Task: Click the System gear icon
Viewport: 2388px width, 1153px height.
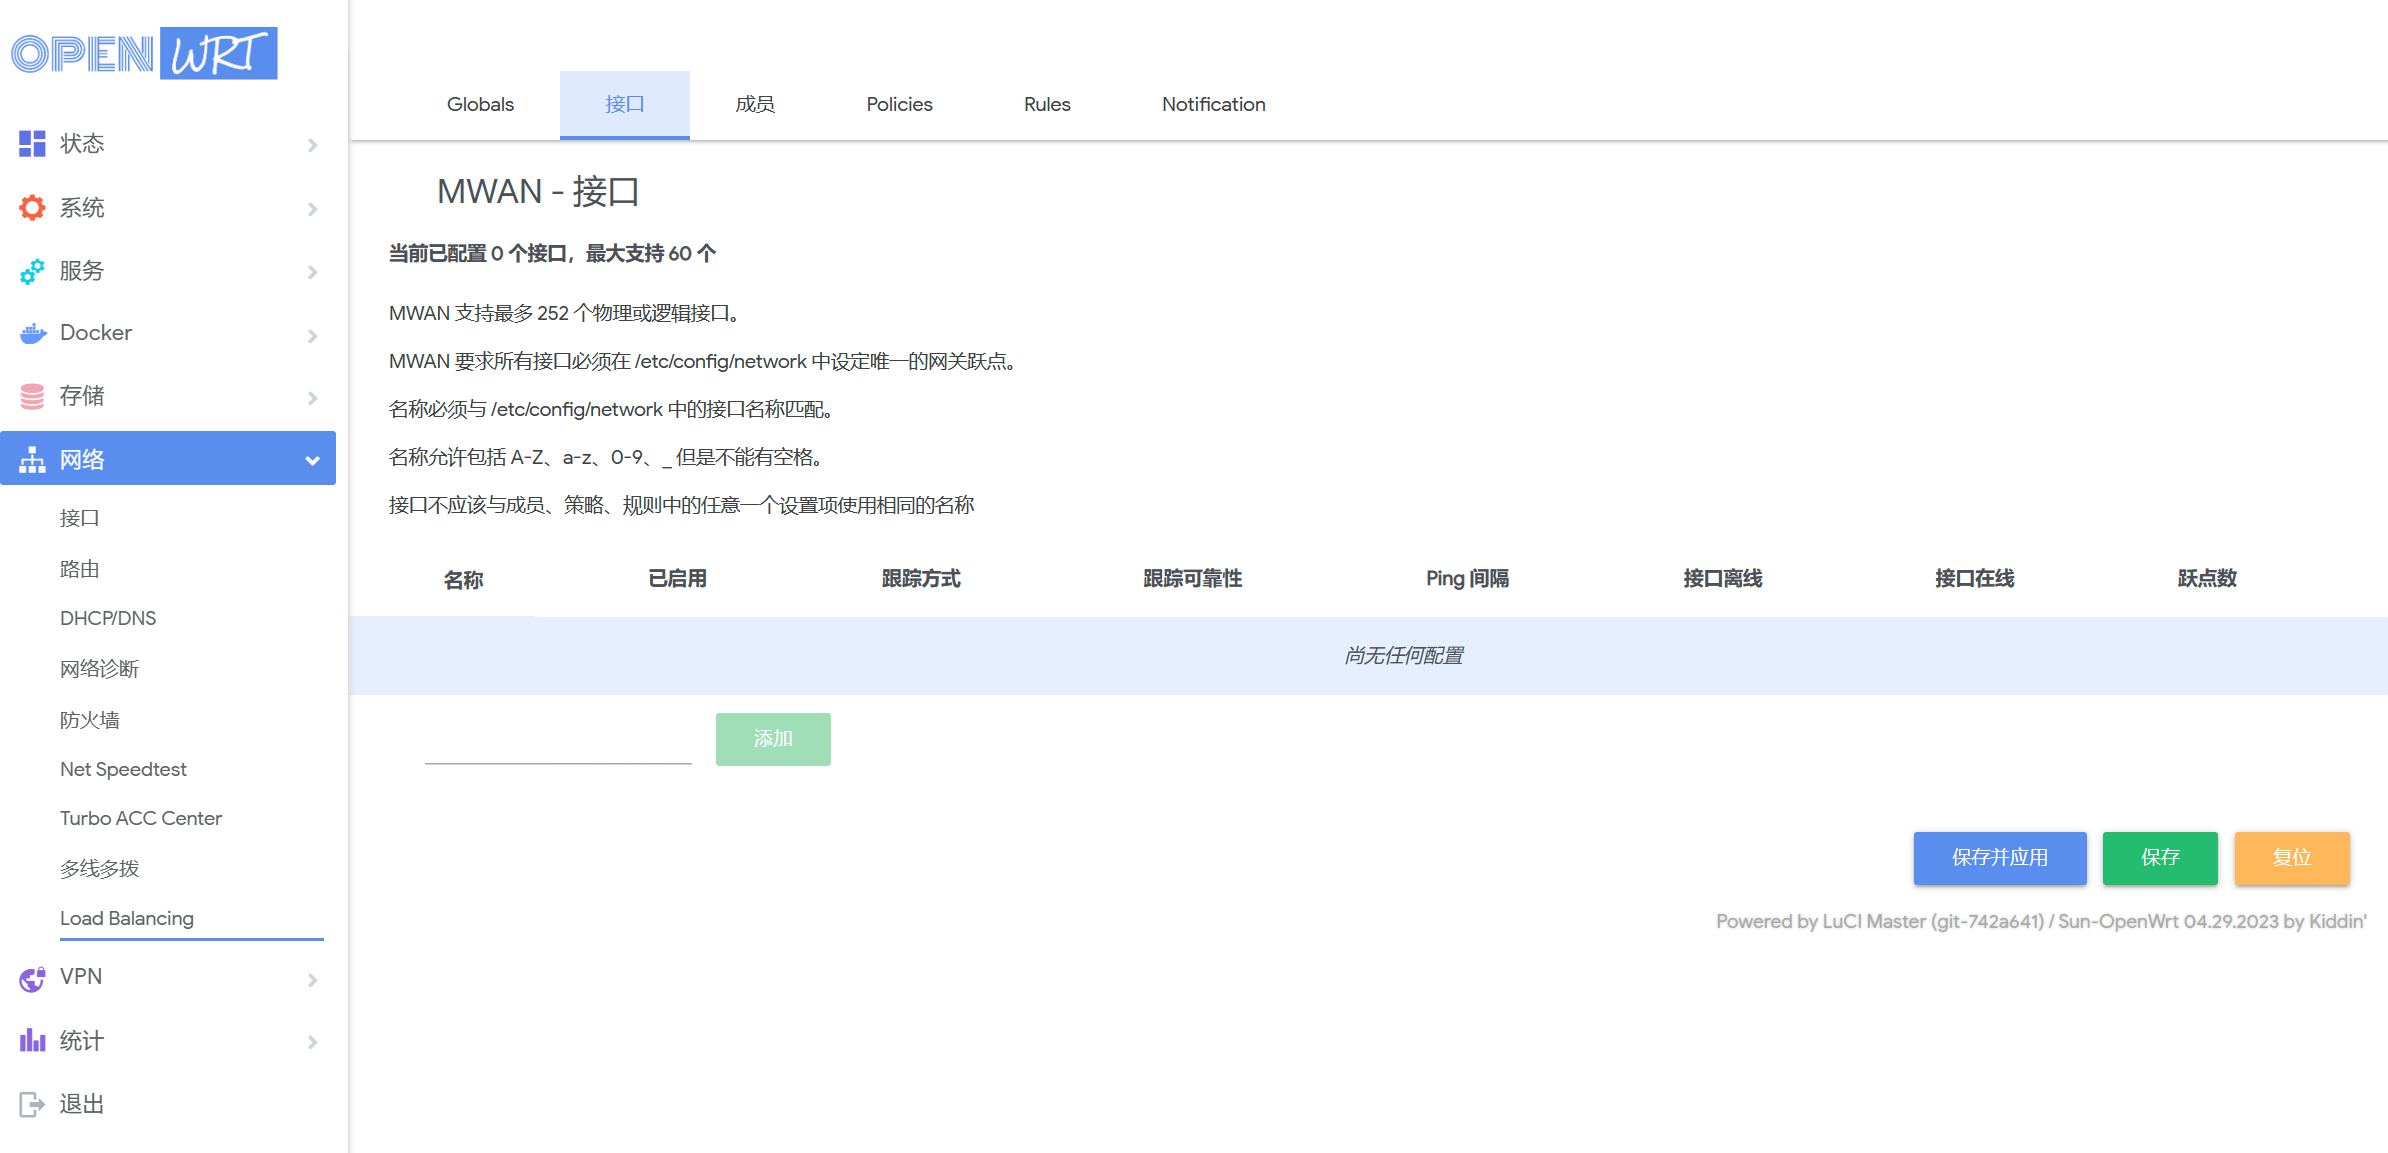Action: 32,208
